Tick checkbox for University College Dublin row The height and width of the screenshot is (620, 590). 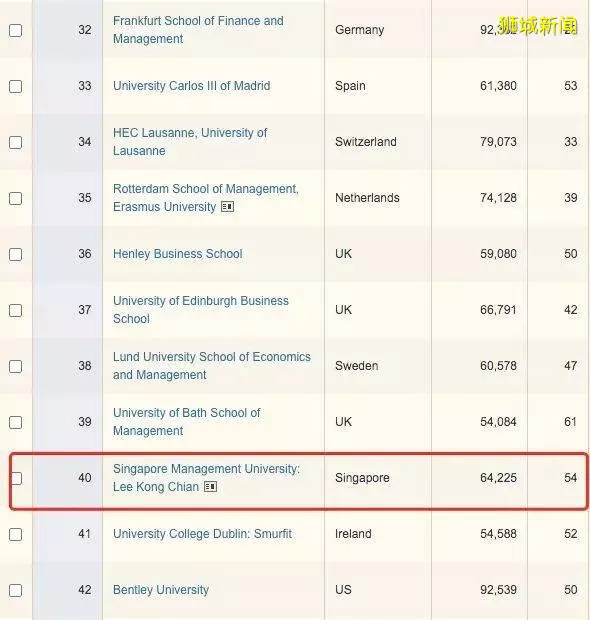[x=15, y=535]
